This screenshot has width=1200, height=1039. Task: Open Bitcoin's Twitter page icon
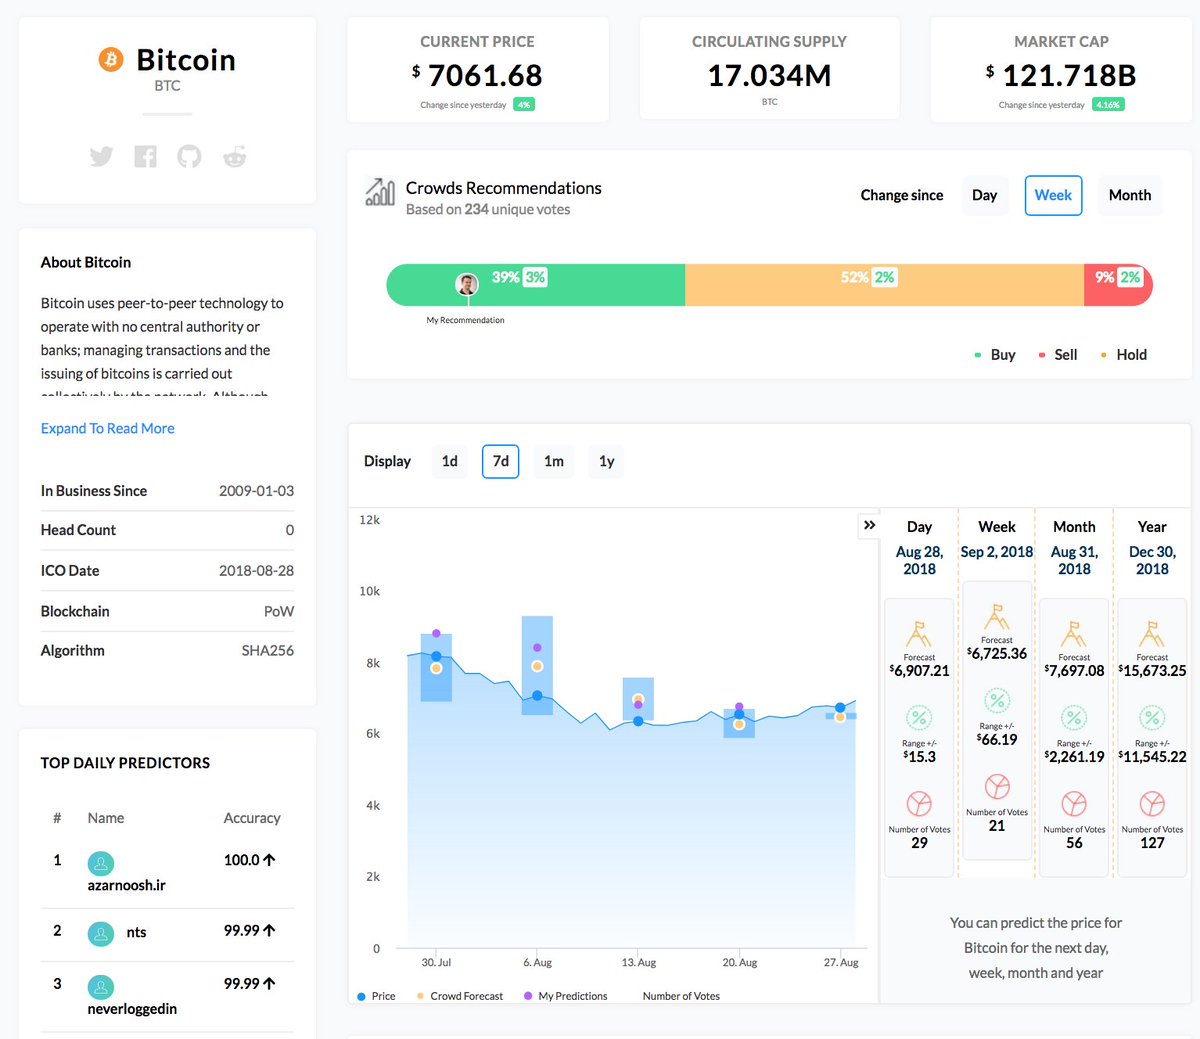tap(101, 156)
